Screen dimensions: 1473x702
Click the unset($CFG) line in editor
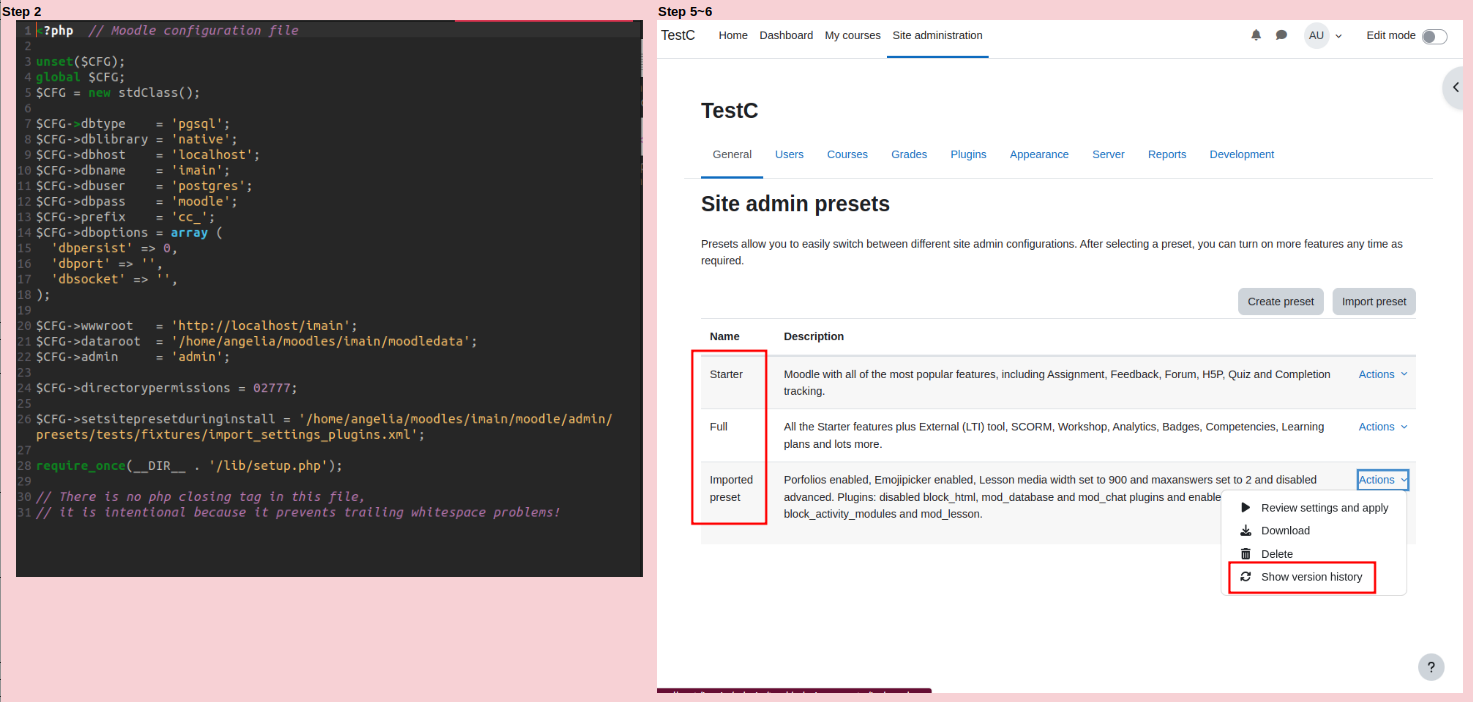click(x=81, y=62)
